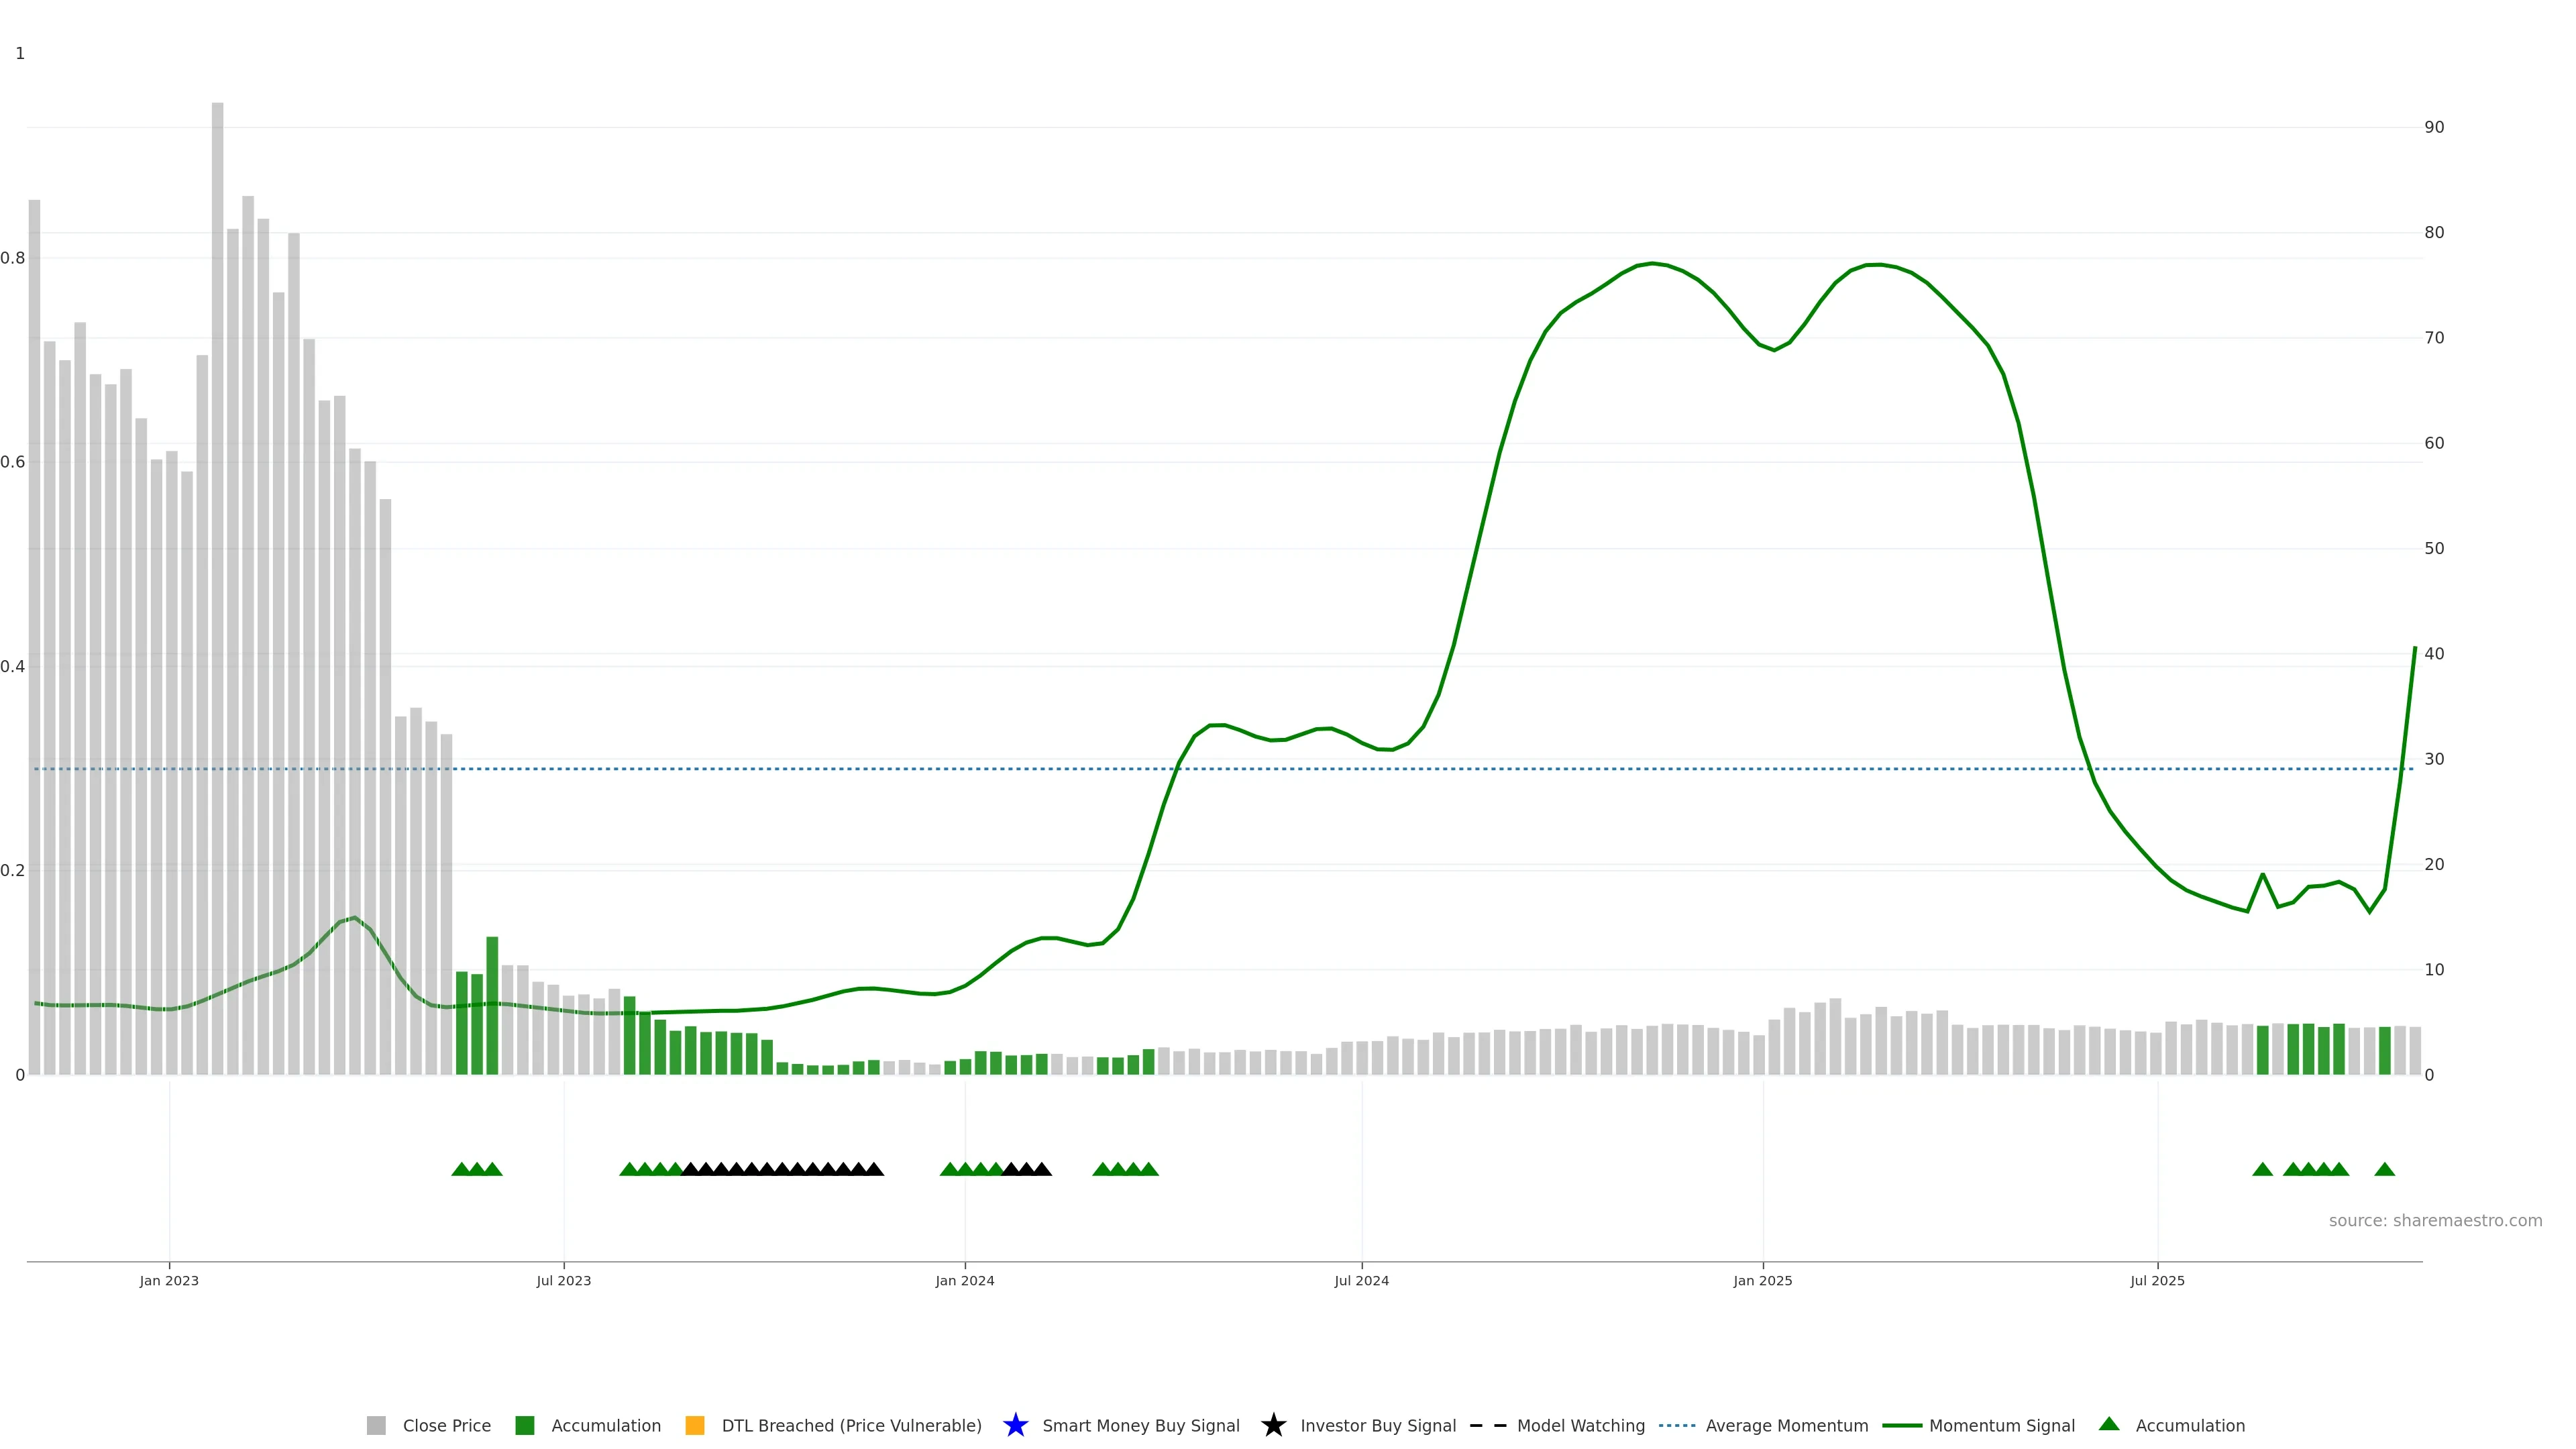Toggle the Average Momentum legend label
Screen dimensions: 2576x1449
[x=1786, y=1425]
